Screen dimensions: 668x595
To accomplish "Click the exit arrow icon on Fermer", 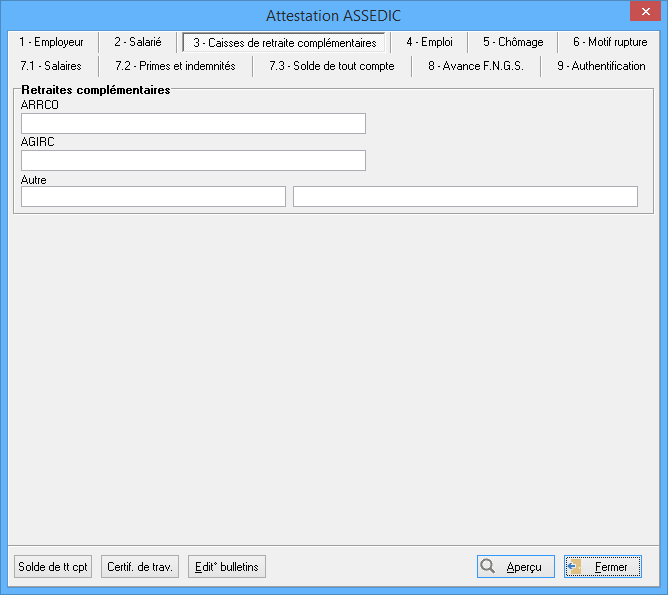I will tap(574, 566).
